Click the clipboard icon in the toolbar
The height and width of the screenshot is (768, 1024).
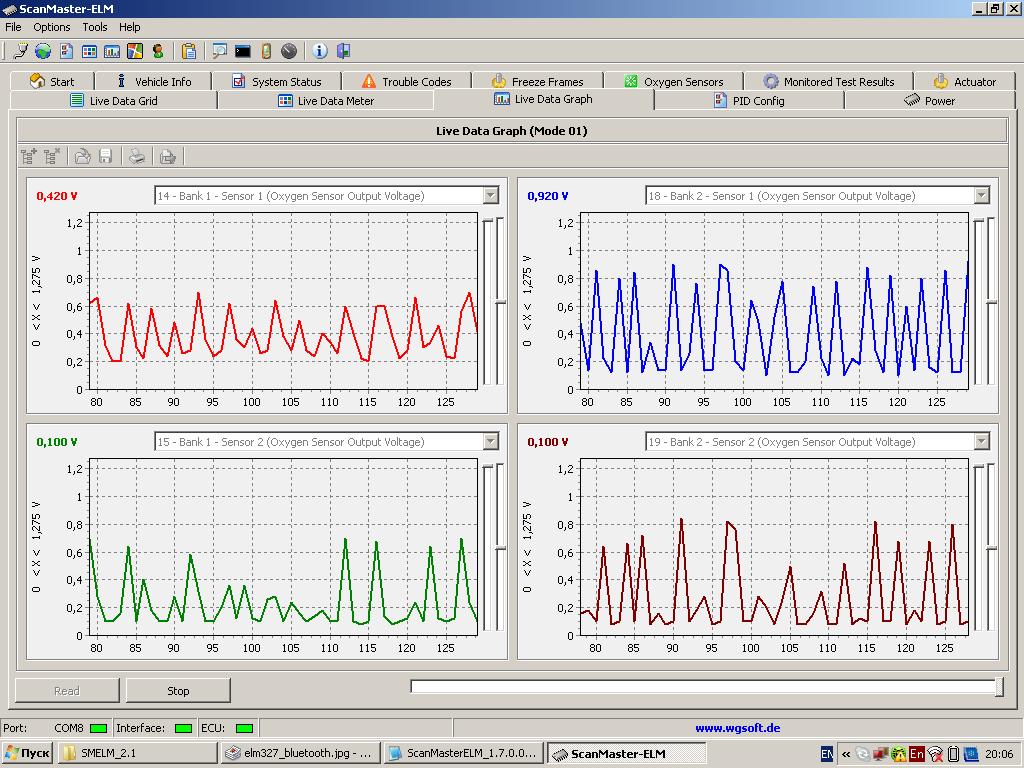click(x=189, y=51)
